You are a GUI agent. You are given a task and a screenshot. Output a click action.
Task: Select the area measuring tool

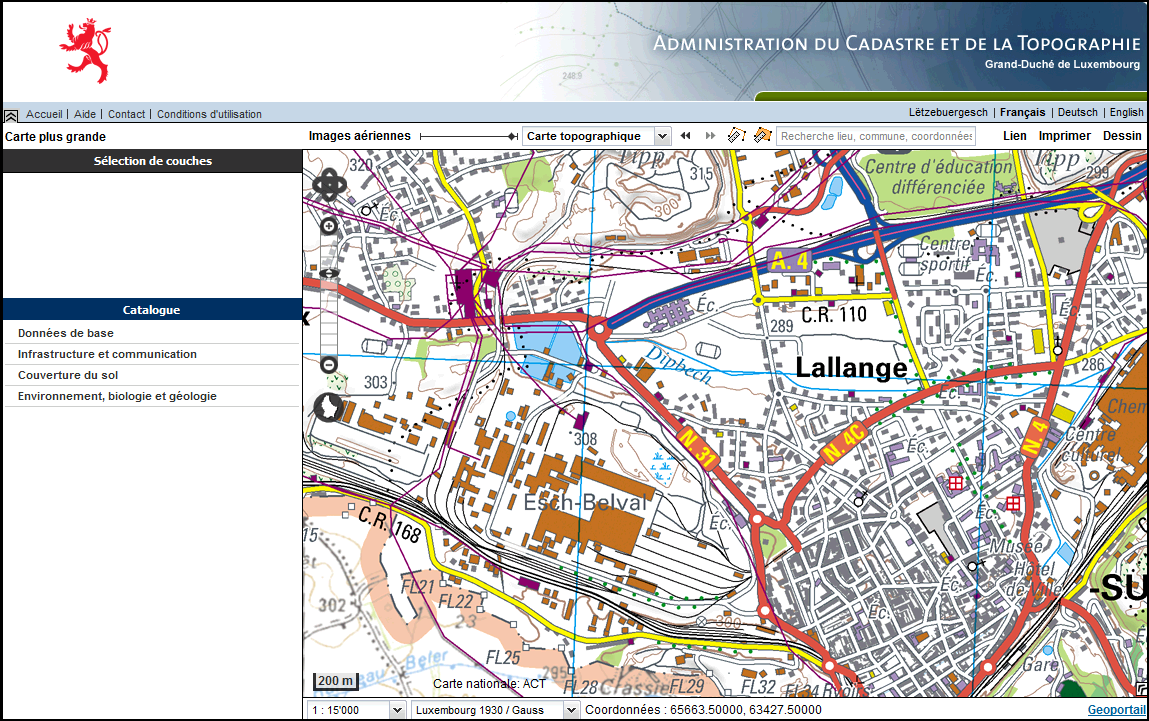click(762, 135)
